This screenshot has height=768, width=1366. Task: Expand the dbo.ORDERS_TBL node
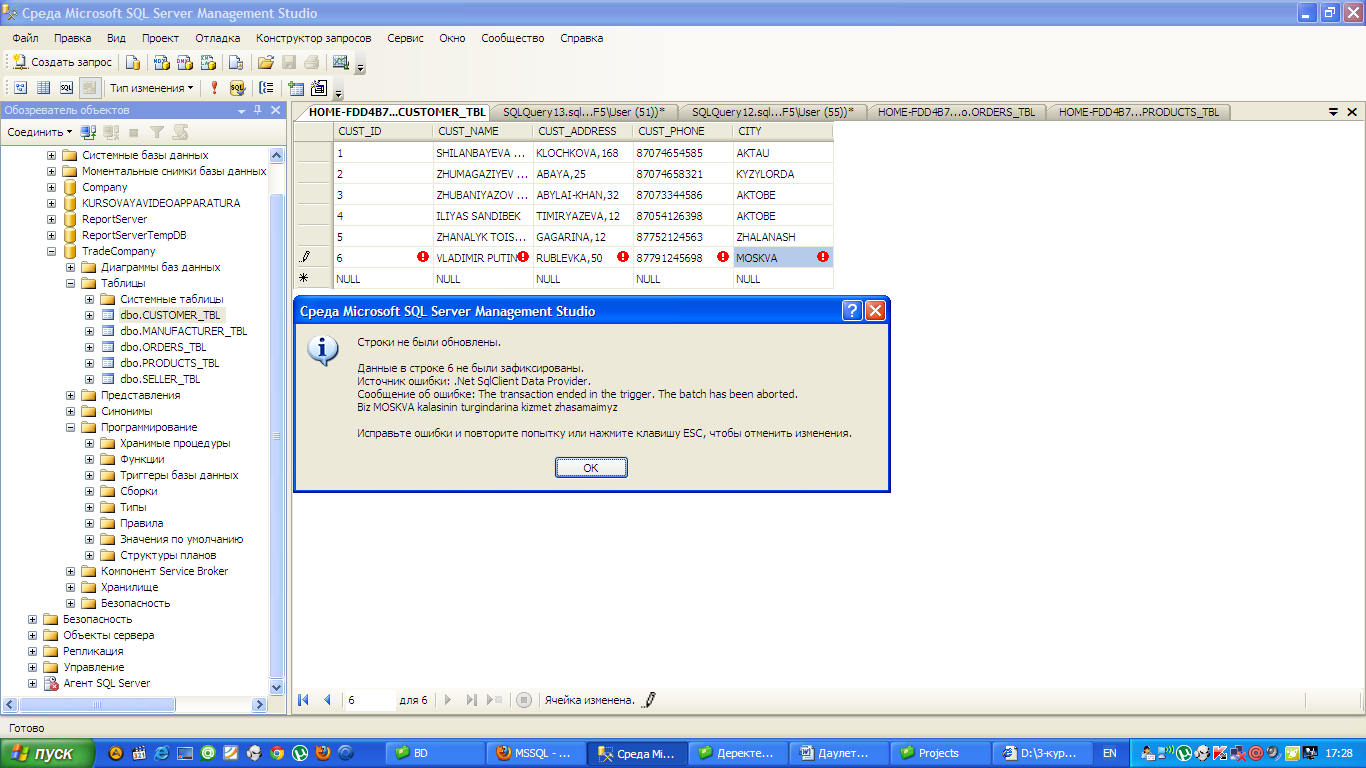point(90,347)
